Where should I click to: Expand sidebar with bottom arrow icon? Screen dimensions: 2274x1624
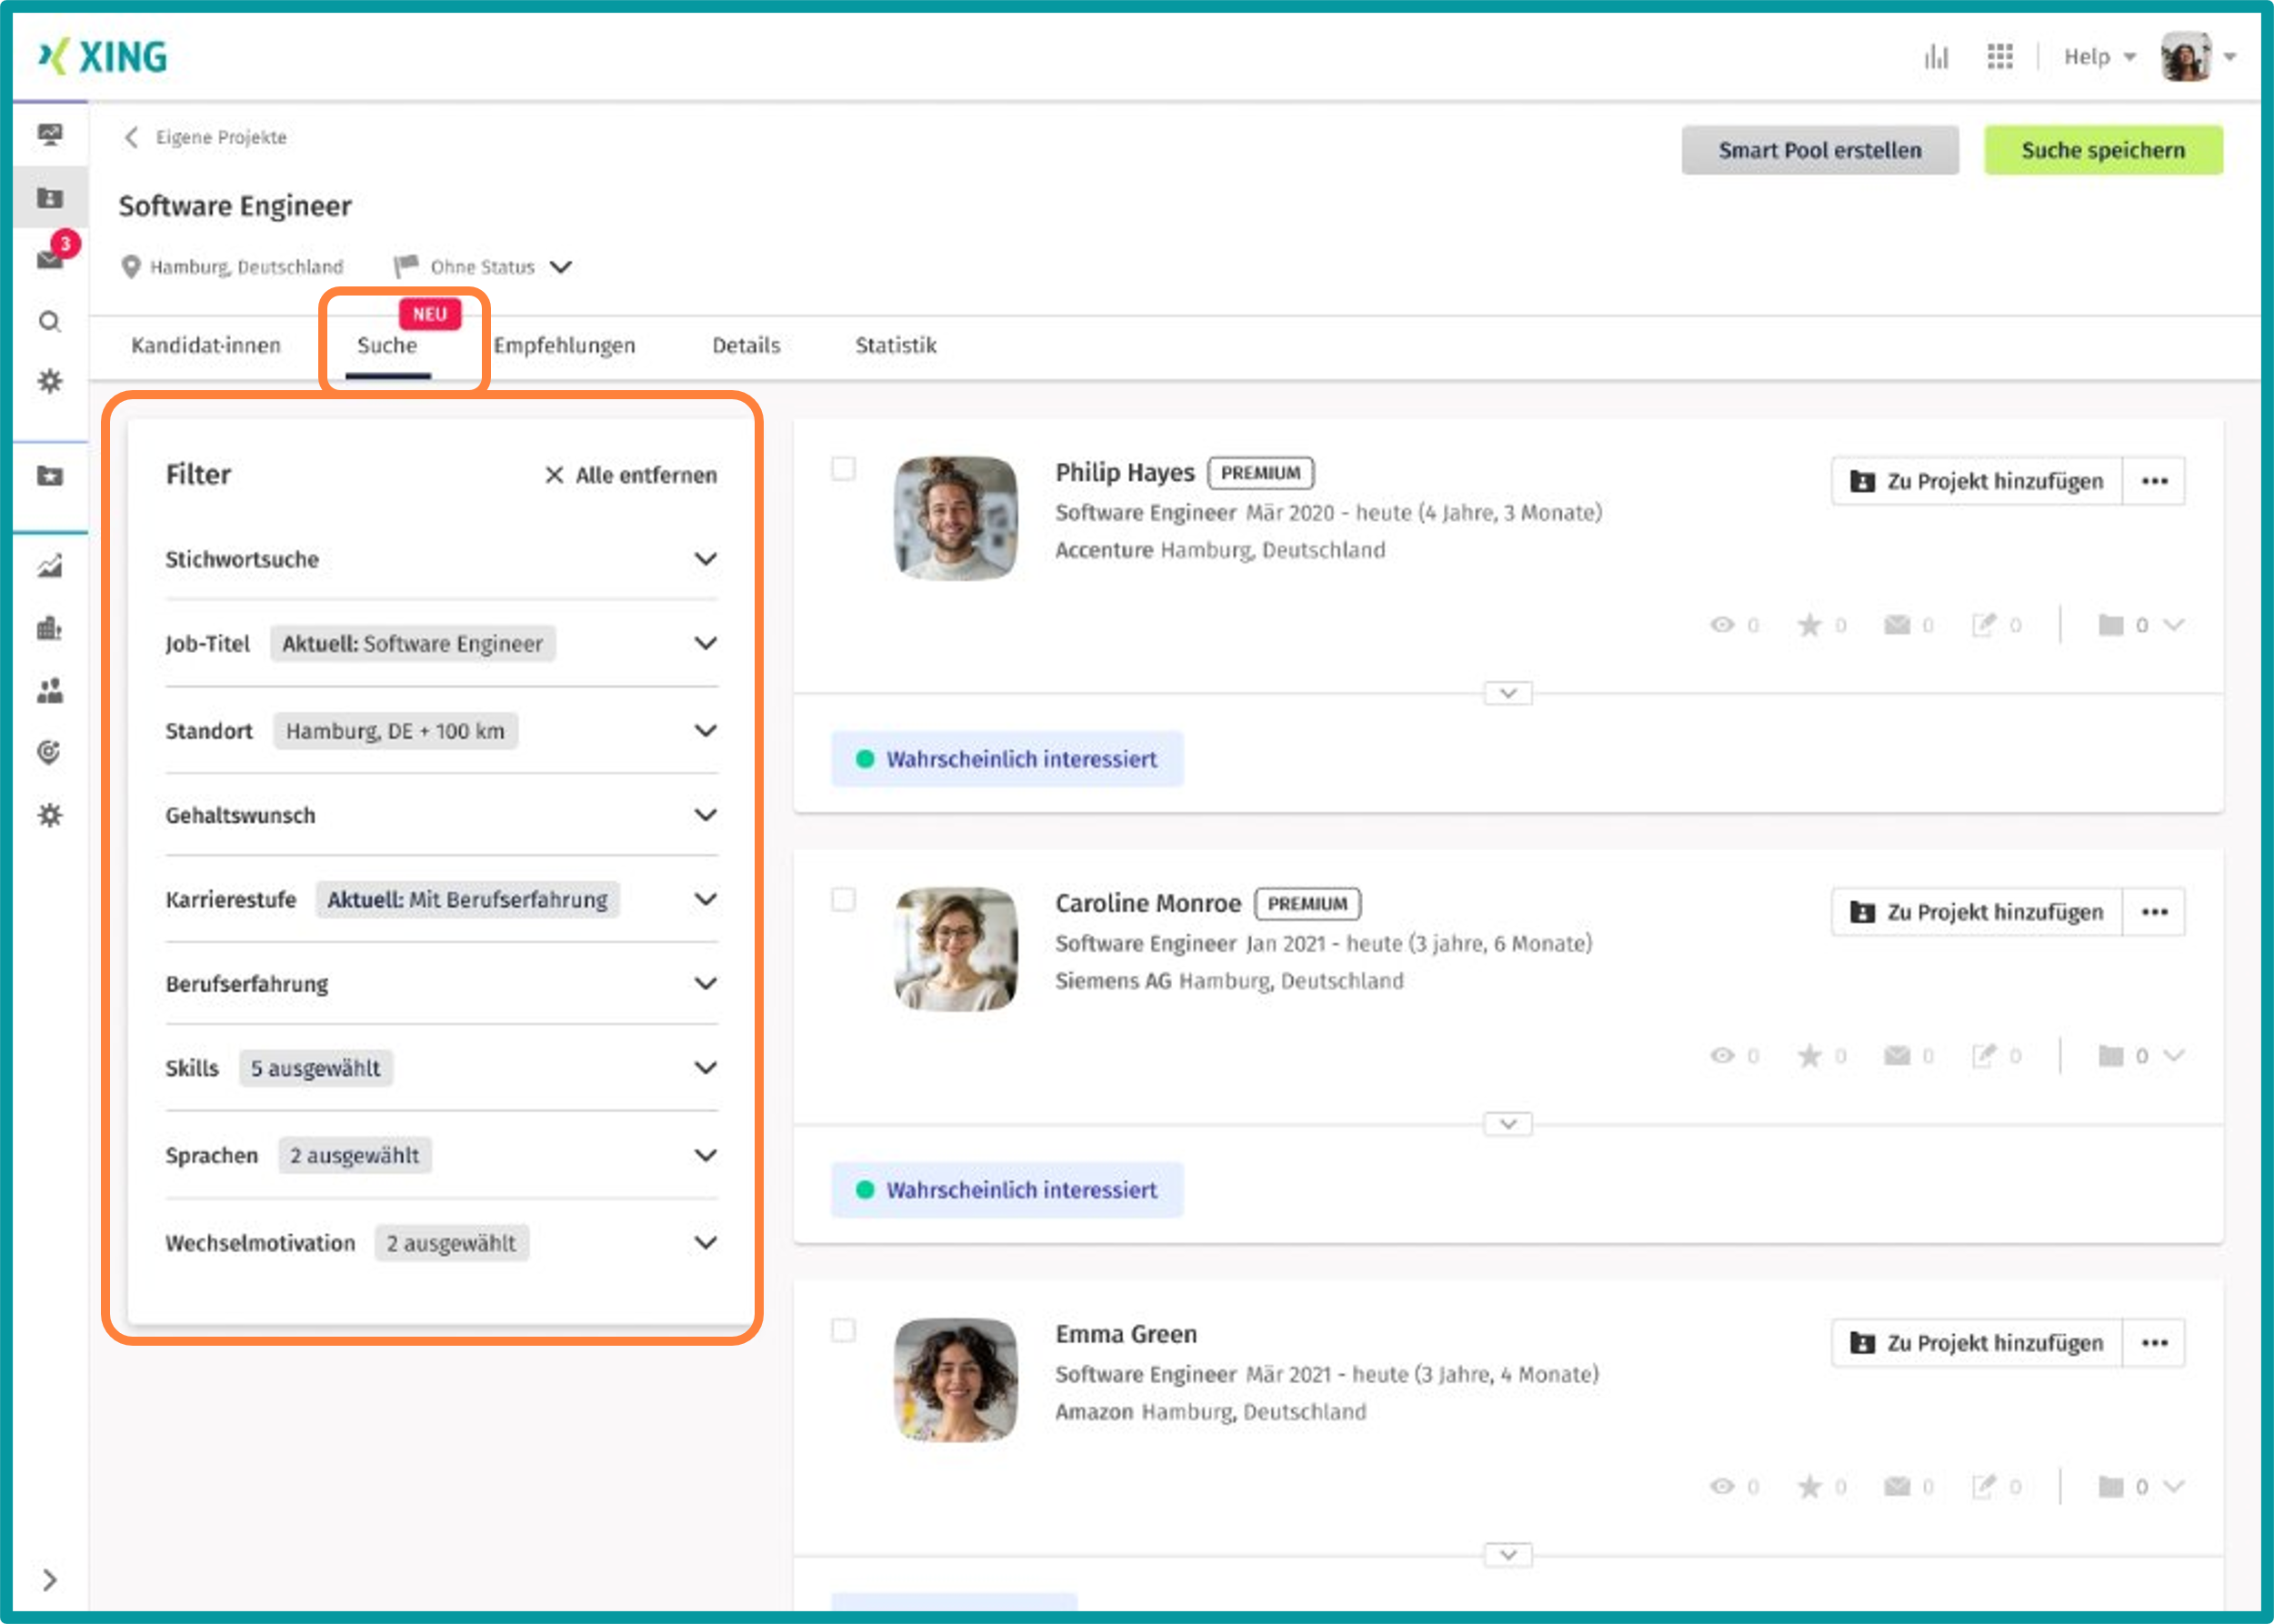pos(50,1580)
